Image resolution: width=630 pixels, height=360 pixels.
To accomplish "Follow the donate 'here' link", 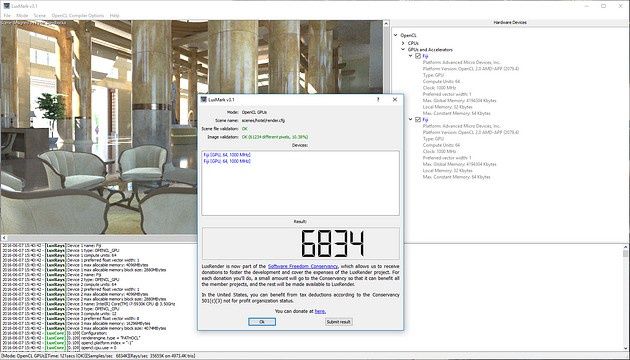I will pyautogui.click(x=320, y=311).
